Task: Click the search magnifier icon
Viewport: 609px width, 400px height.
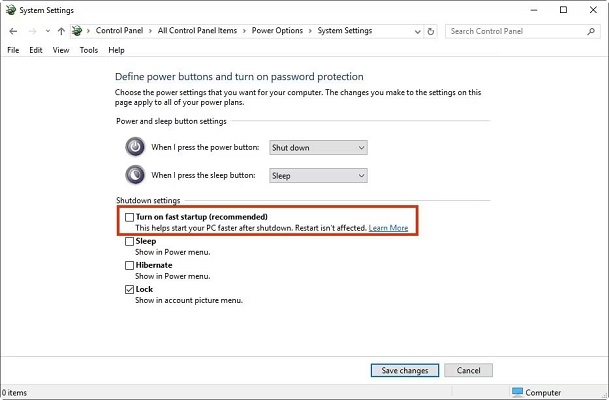Action: [589, 31]
